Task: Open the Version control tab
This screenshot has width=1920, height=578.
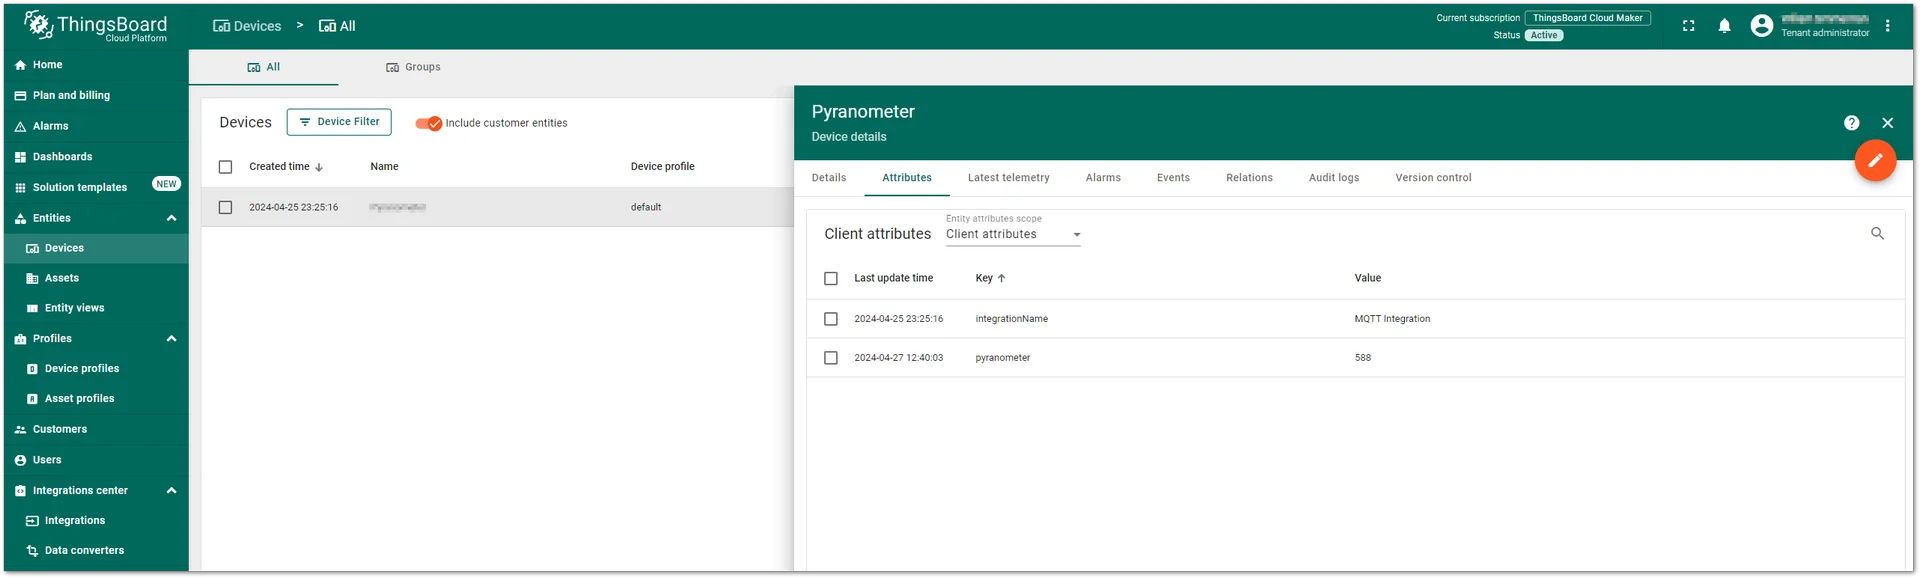Action: pos(1433,178)
